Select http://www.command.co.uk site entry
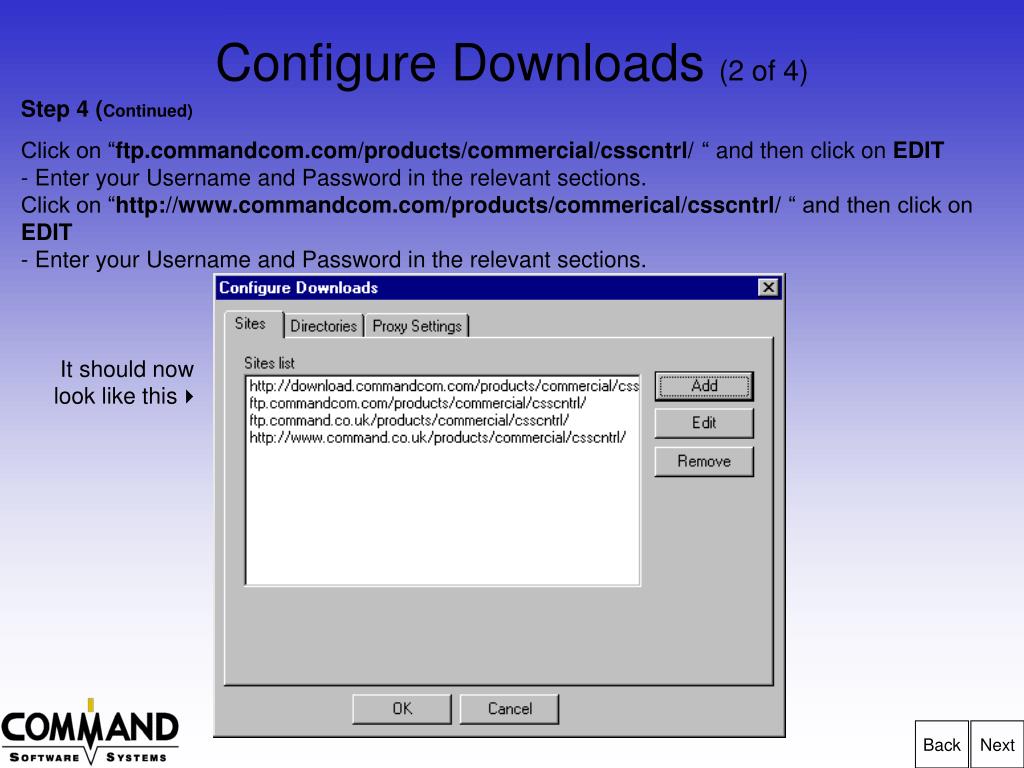 coord(443,438)
